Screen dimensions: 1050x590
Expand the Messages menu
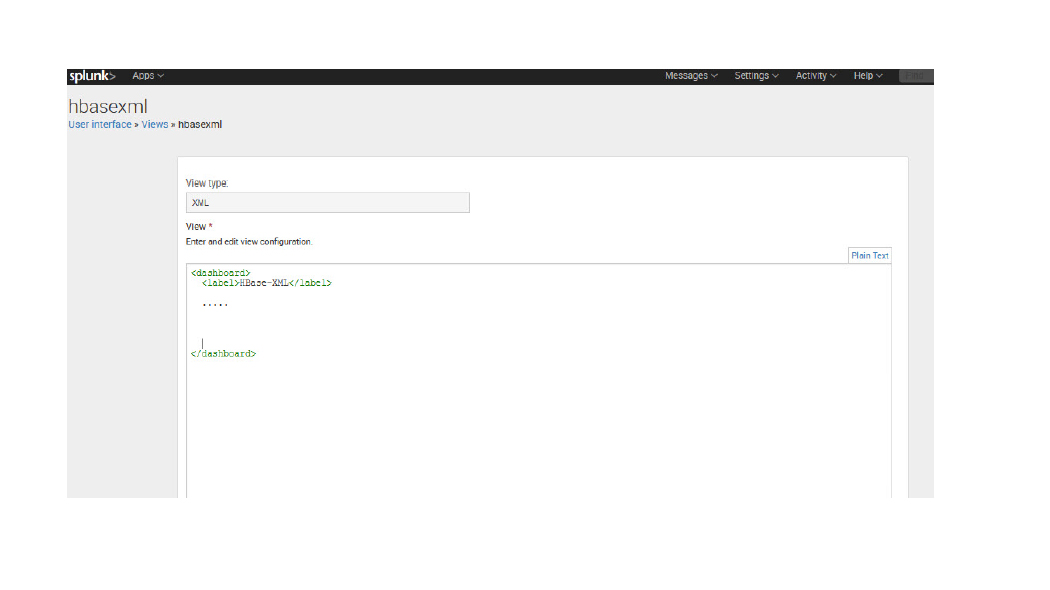[x=691, y=76]
